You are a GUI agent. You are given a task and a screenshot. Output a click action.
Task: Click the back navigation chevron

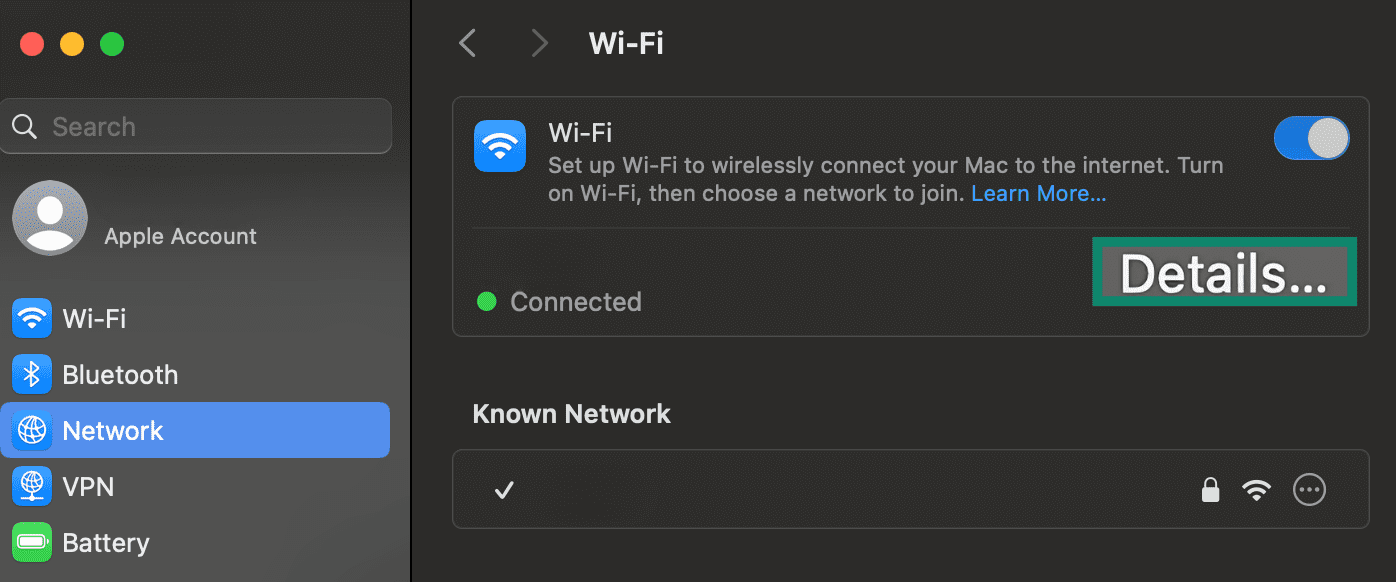click(467, 43)
